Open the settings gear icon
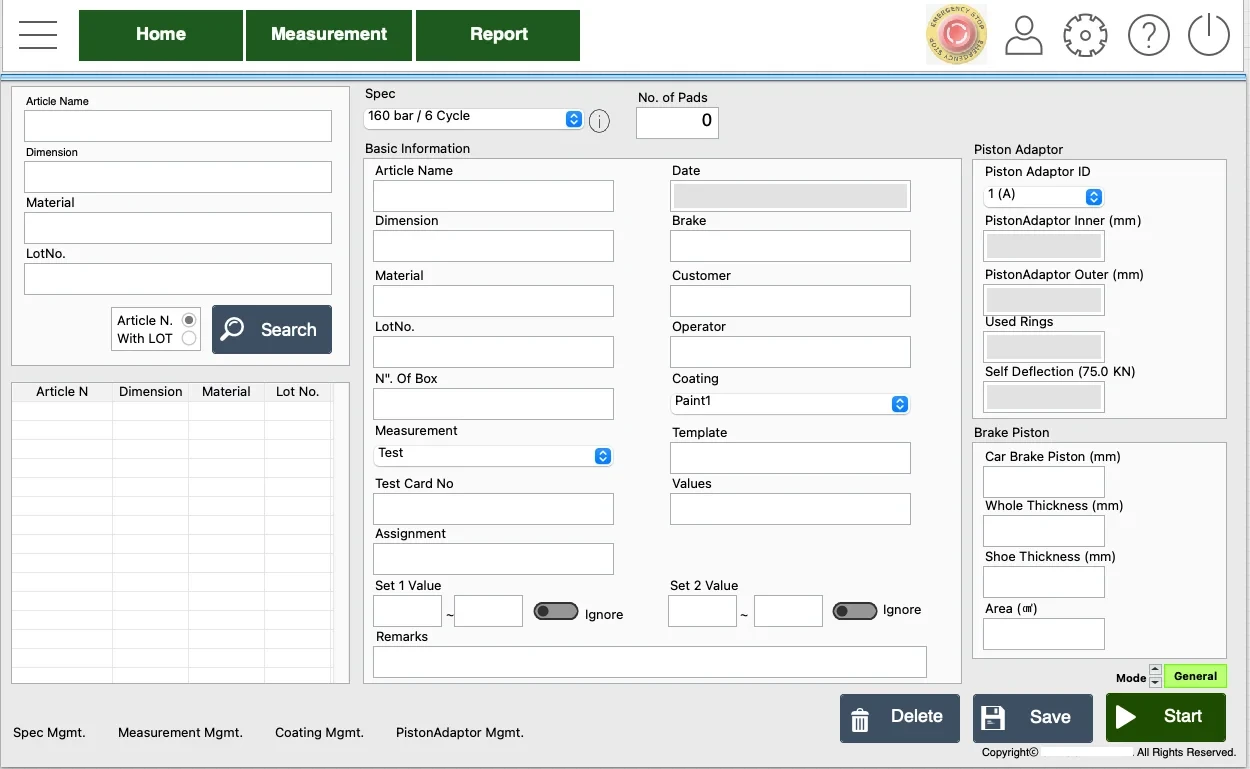The width and height of the screenshot is (1250, 769). click(1085, 36)
